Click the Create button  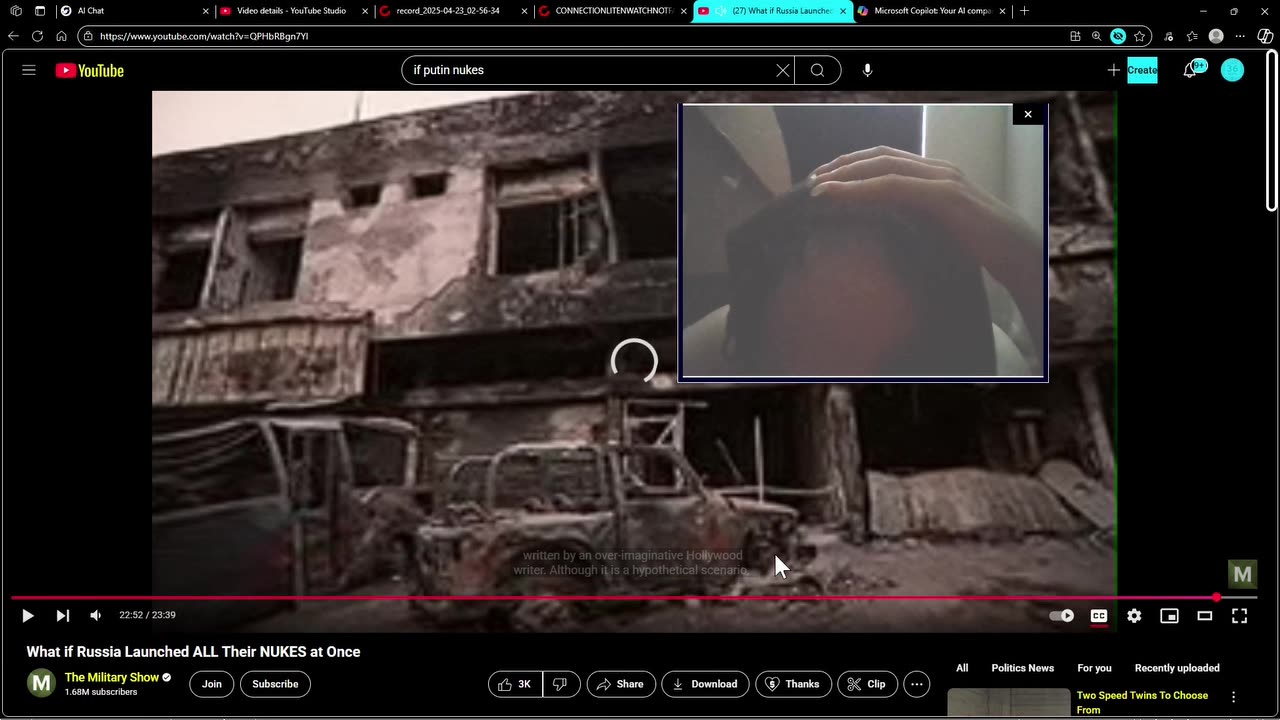pyautogui.click(x=1142, y=70)
